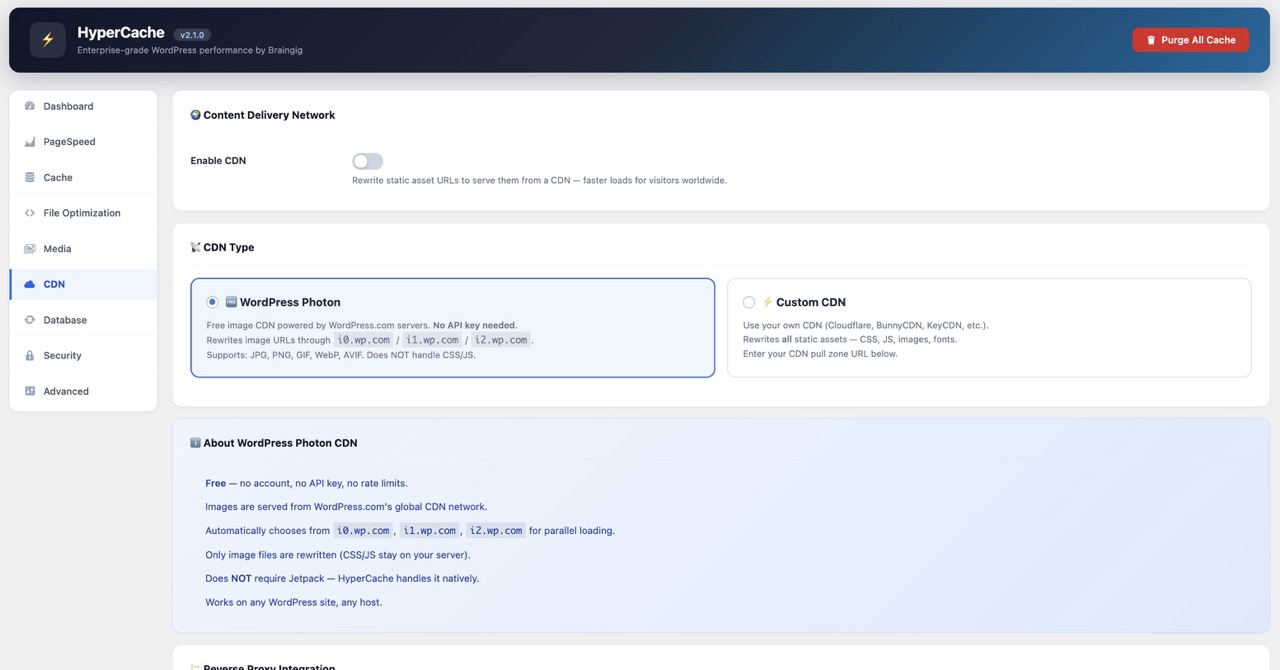This screenshot has width=1280, height=670.
Task: Go to Security settings
Action: pos(83,356)
